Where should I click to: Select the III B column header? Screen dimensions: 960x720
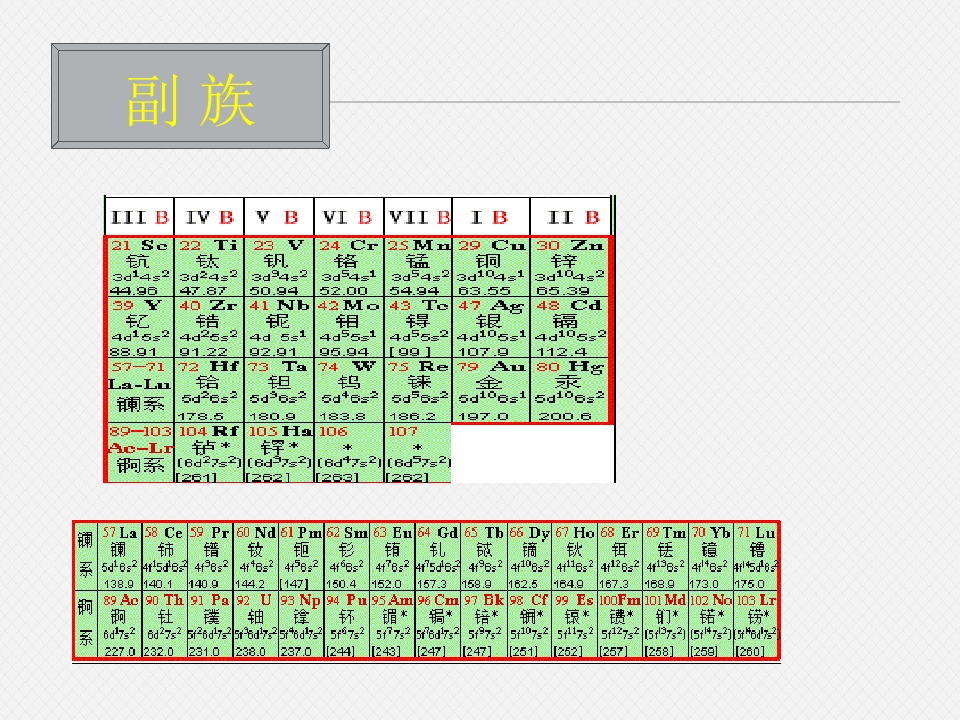(x=140, y=217)
